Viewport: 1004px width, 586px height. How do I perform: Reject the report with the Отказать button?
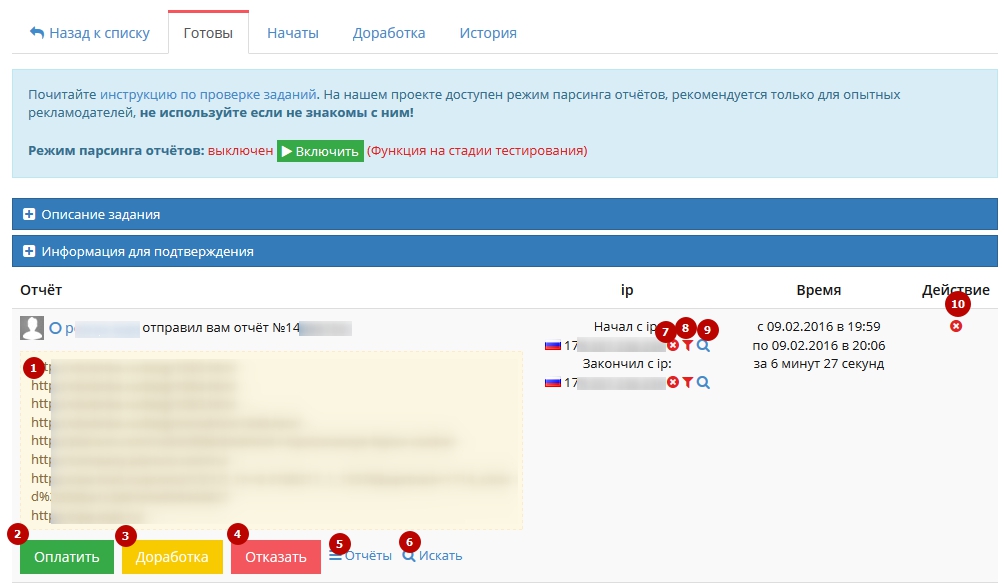tap(276, 557)
